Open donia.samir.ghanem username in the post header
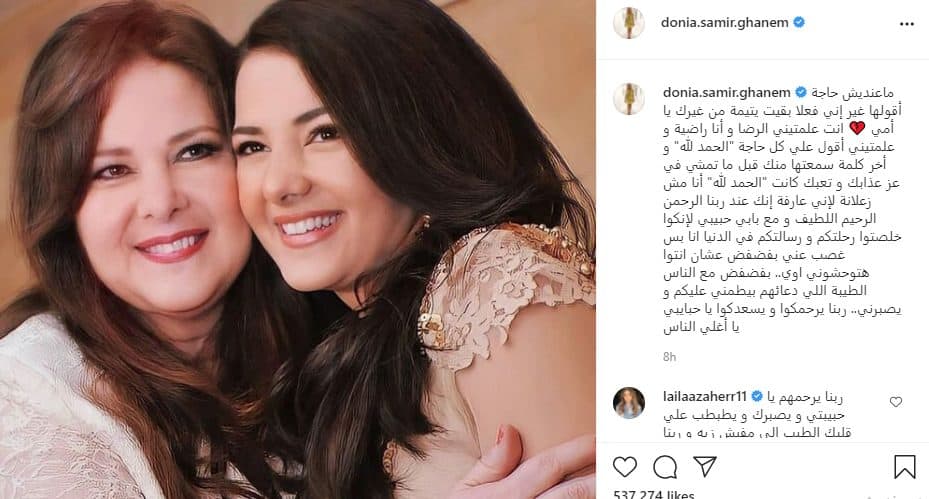The width and height of the screenshot is (929, 499). pos(725,23)
